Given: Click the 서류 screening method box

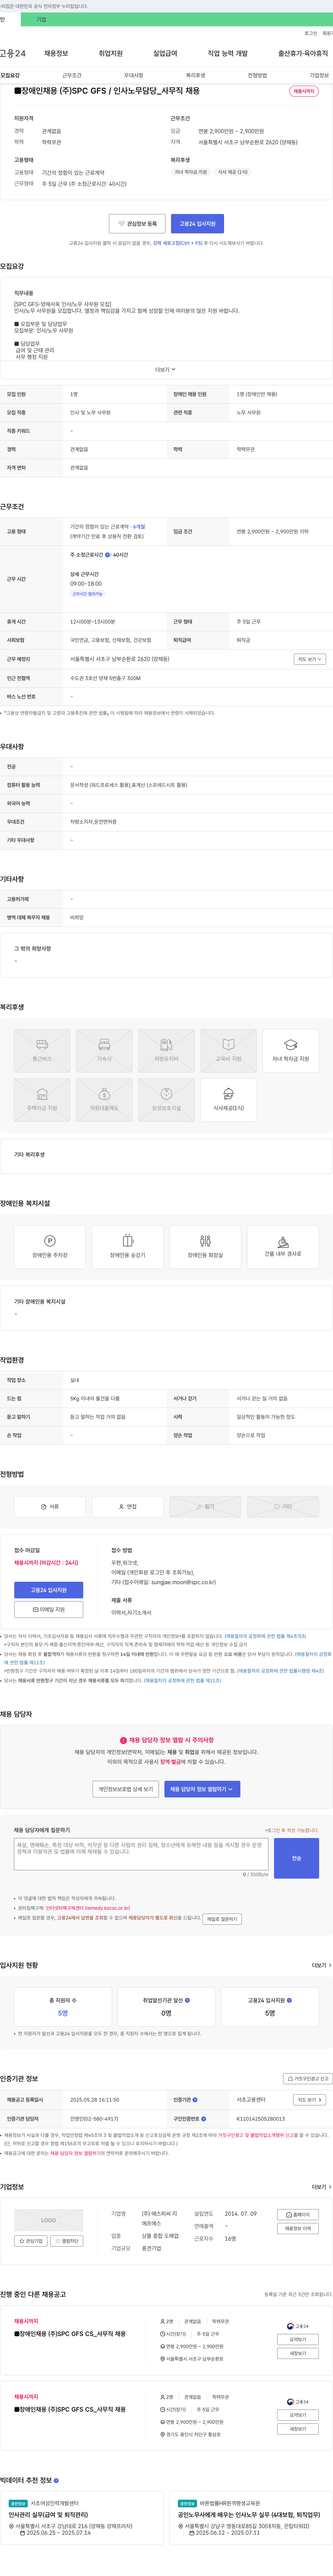Looking at the screenshot, I should [50, 1506].
